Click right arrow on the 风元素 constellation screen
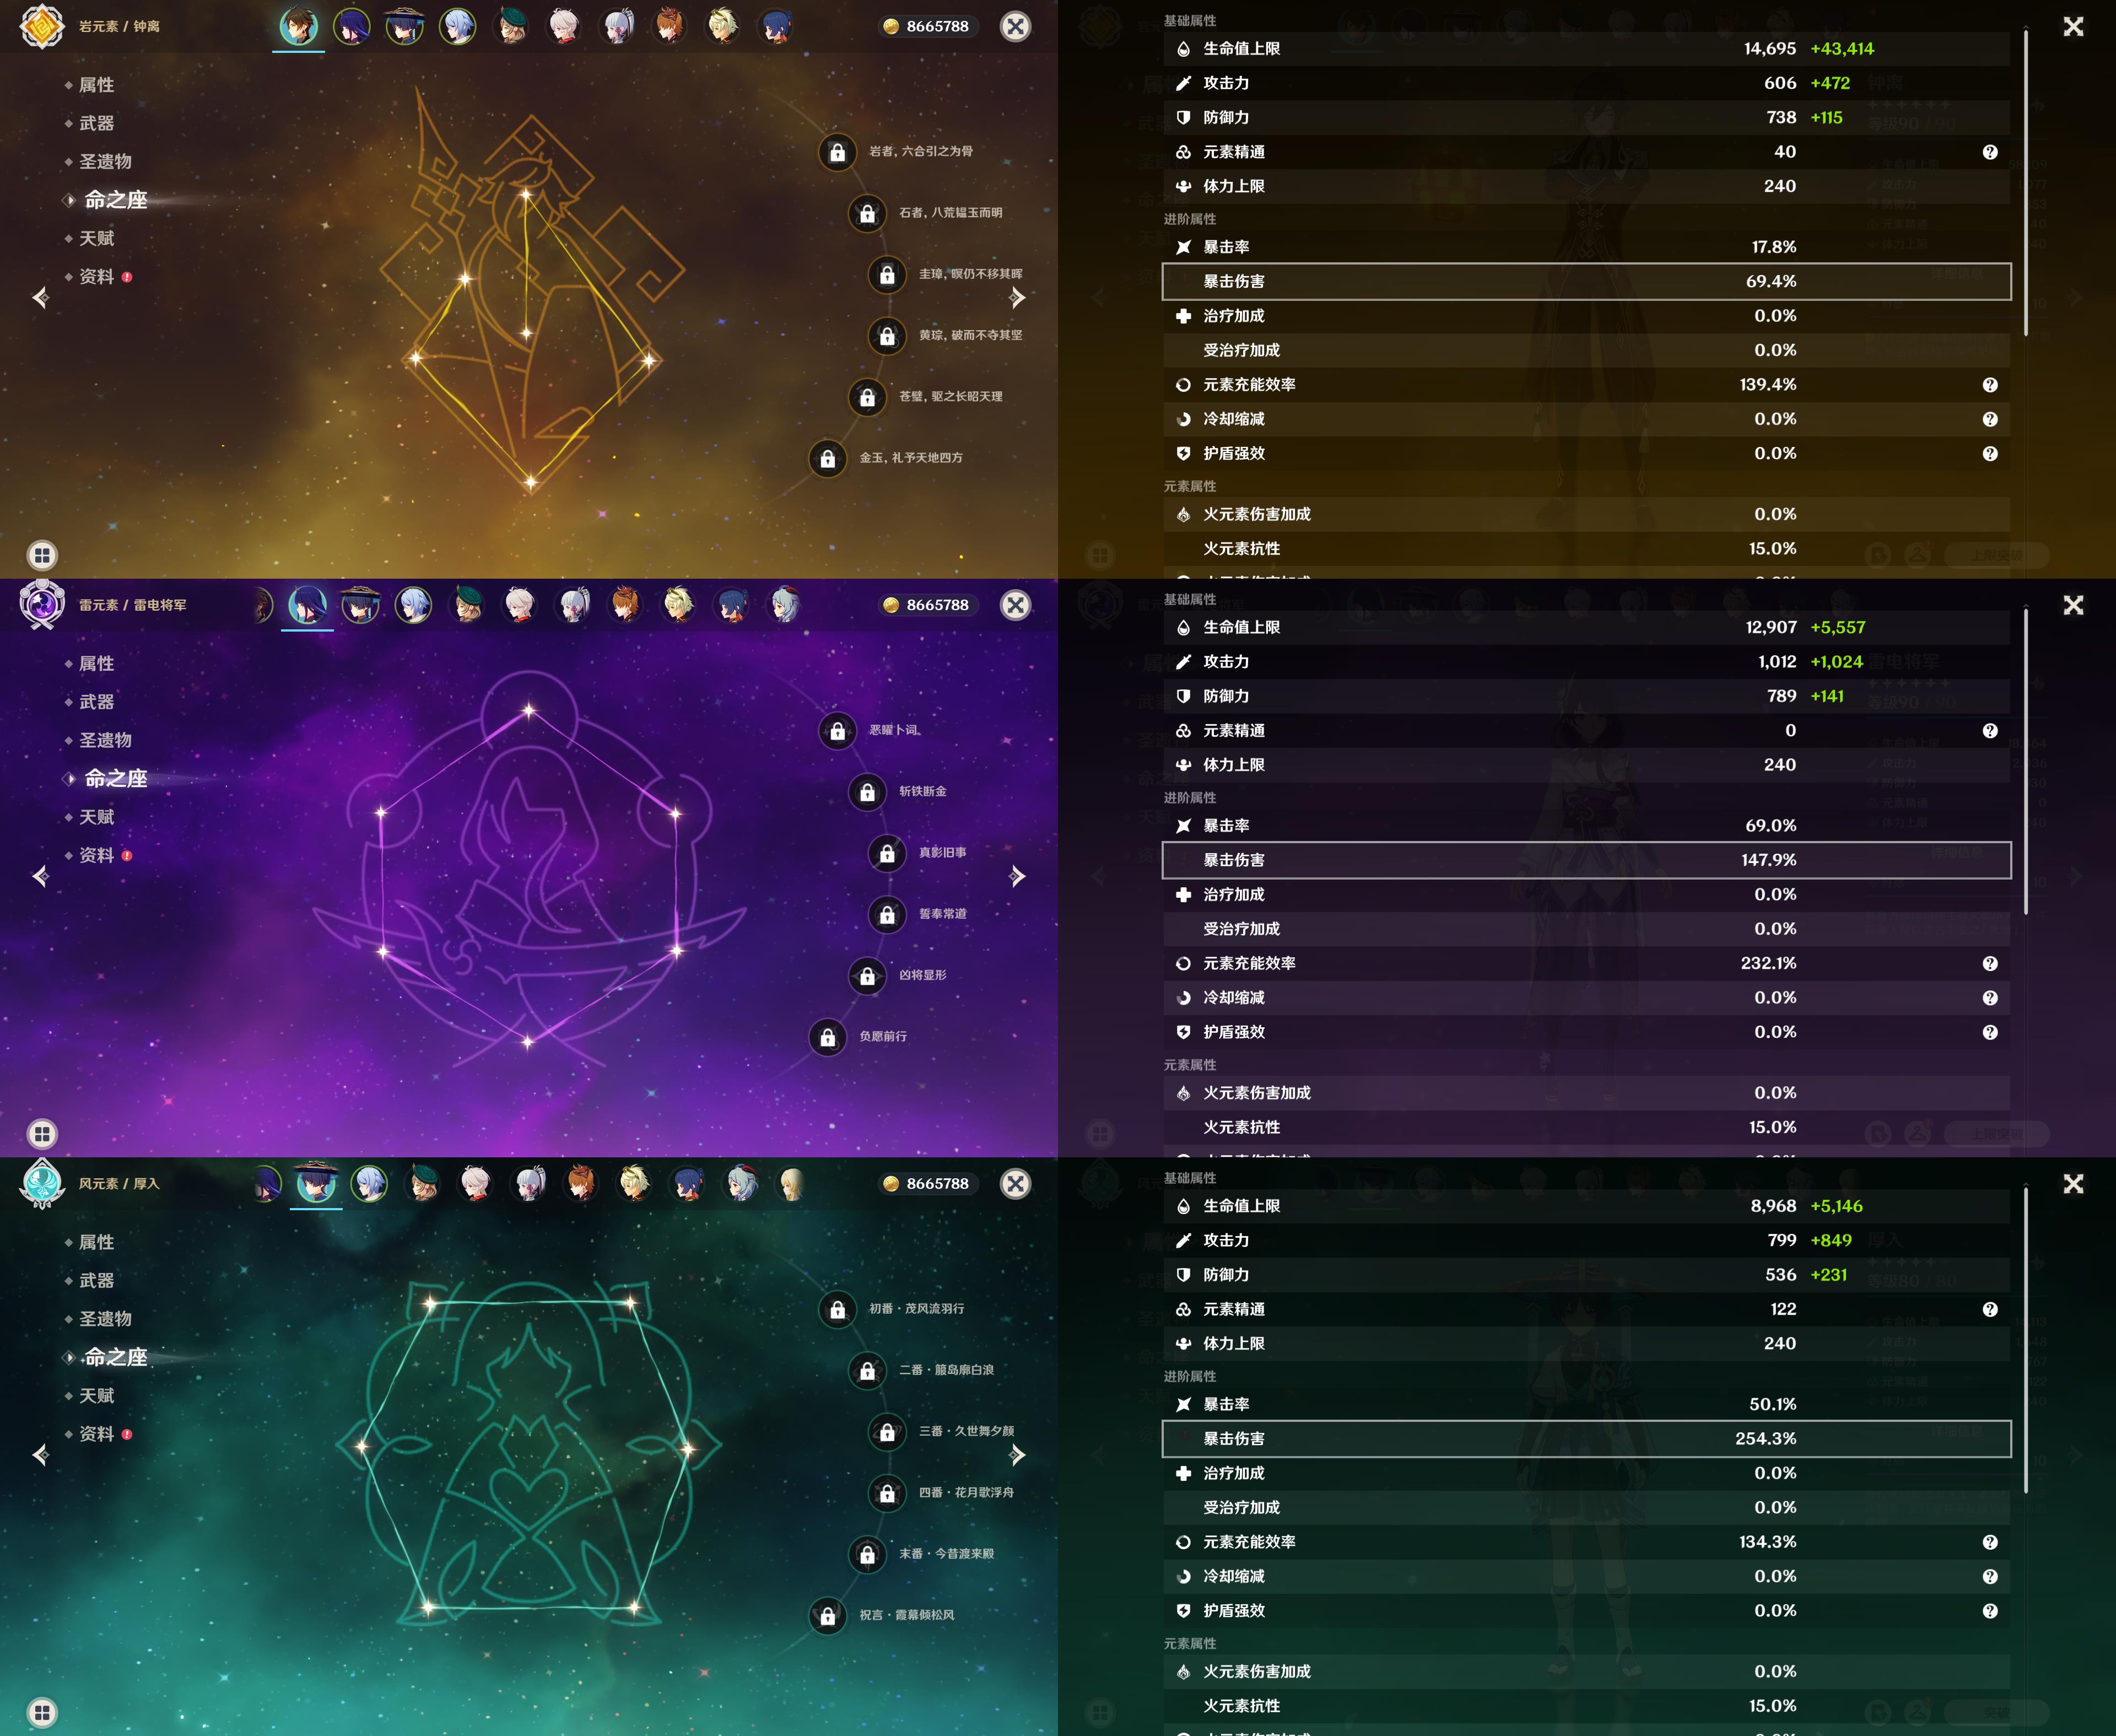This screenshot has width=2116, height=1736. click(x=1017, y=1454)
